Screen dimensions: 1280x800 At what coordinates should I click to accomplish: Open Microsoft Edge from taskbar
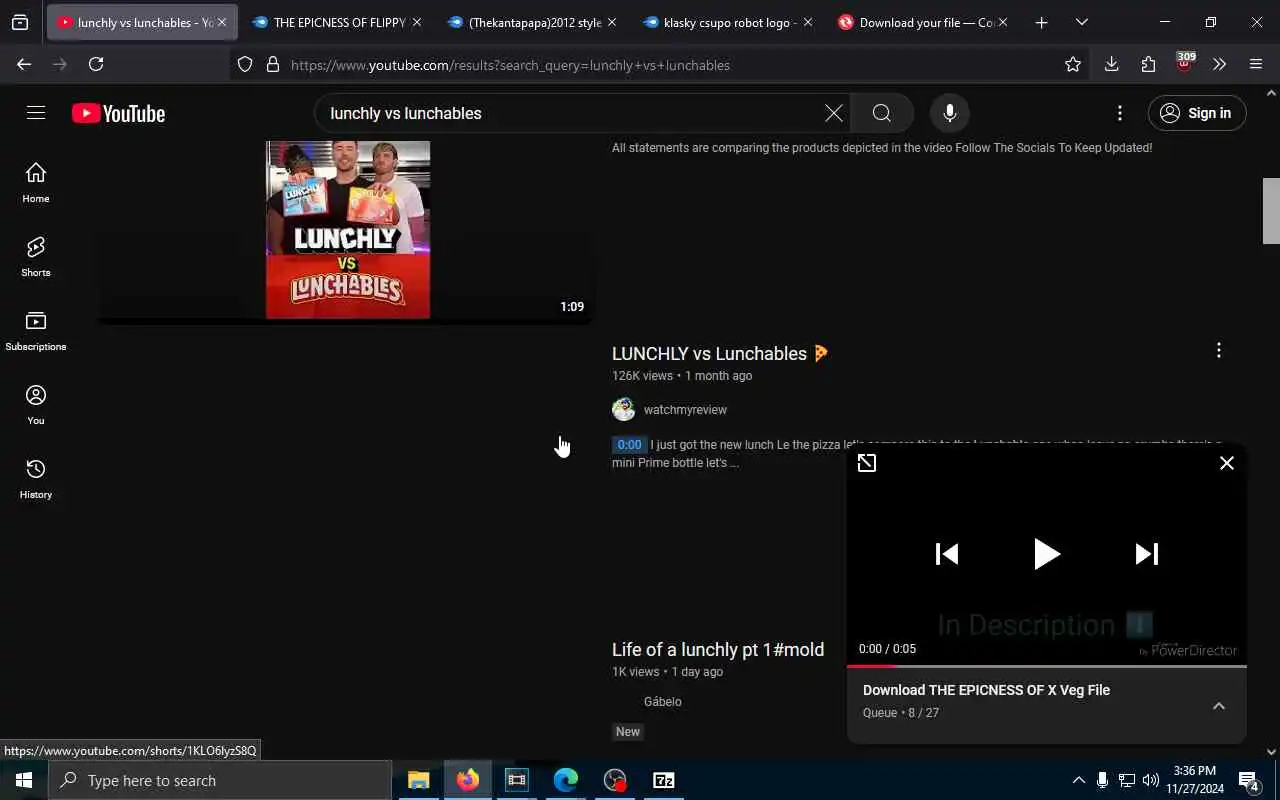coord(566,780)
